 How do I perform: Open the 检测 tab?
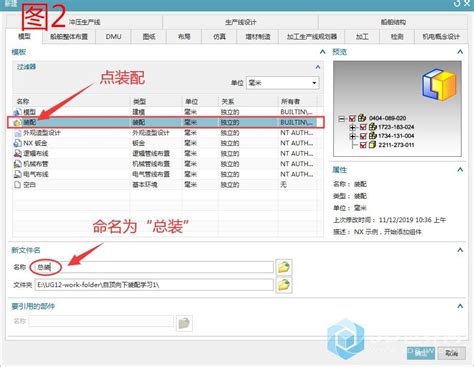(x=397, y=37)
